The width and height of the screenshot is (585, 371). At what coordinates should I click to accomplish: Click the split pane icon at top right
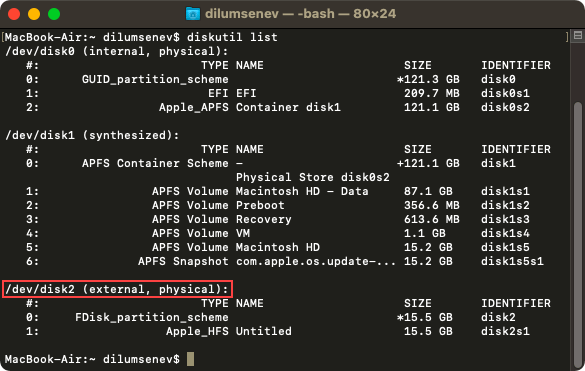[578, 35]
